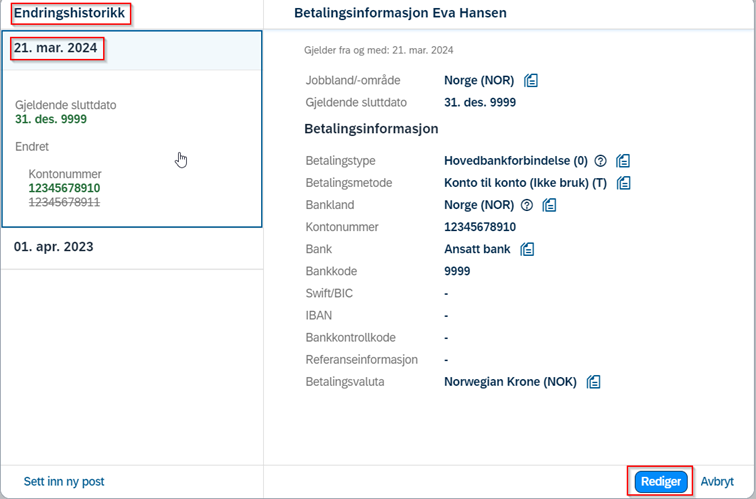Select the 21. mar. 2024 history entry
Viewport: 756px width, 499px height.
132,51
